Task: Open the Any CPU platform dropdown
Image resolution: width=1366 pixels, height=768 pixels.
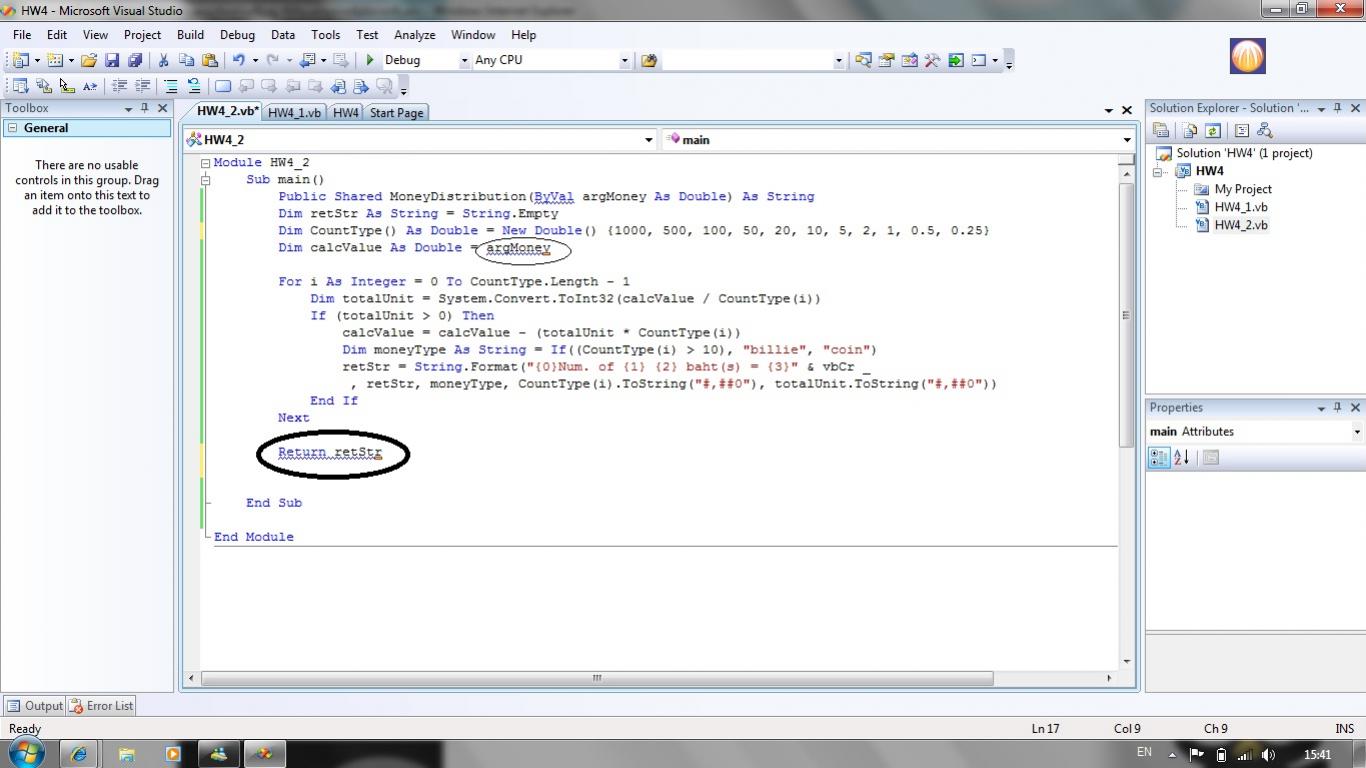Action: [624, 60]
